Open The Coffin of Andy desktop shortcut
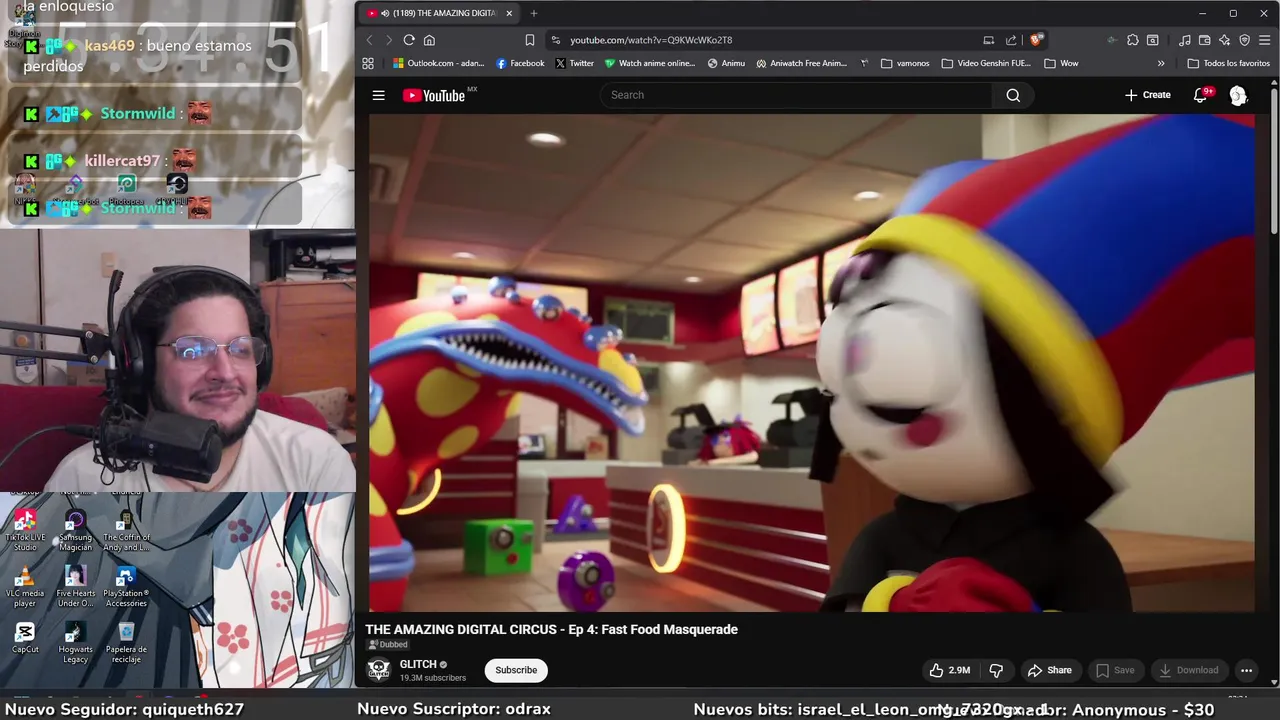 pos(126,530)
